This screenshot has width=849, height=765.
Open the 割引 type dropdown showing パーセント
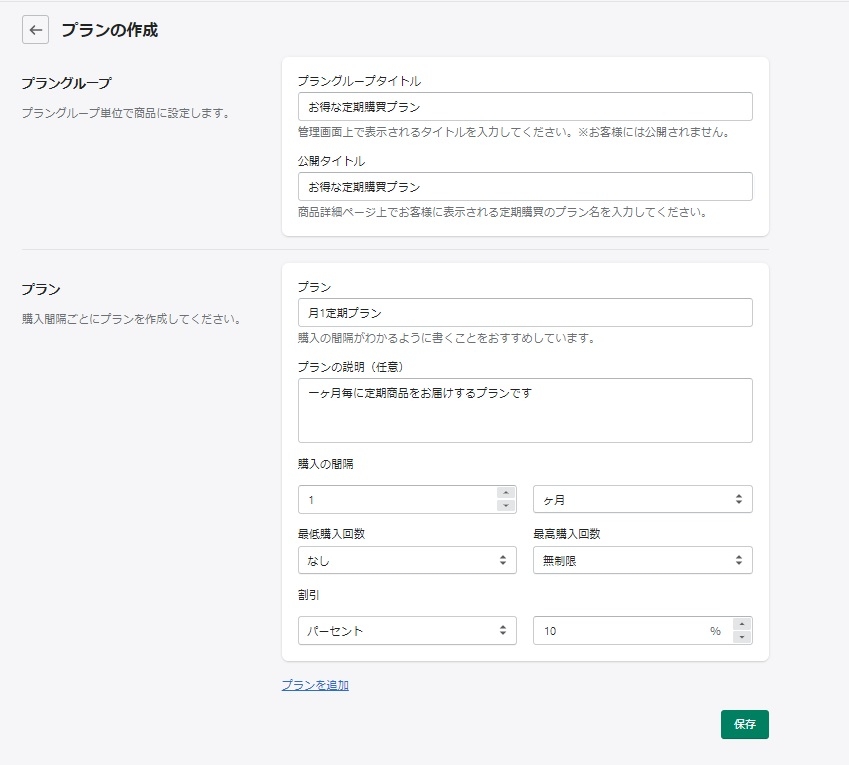tap(407, 630)
